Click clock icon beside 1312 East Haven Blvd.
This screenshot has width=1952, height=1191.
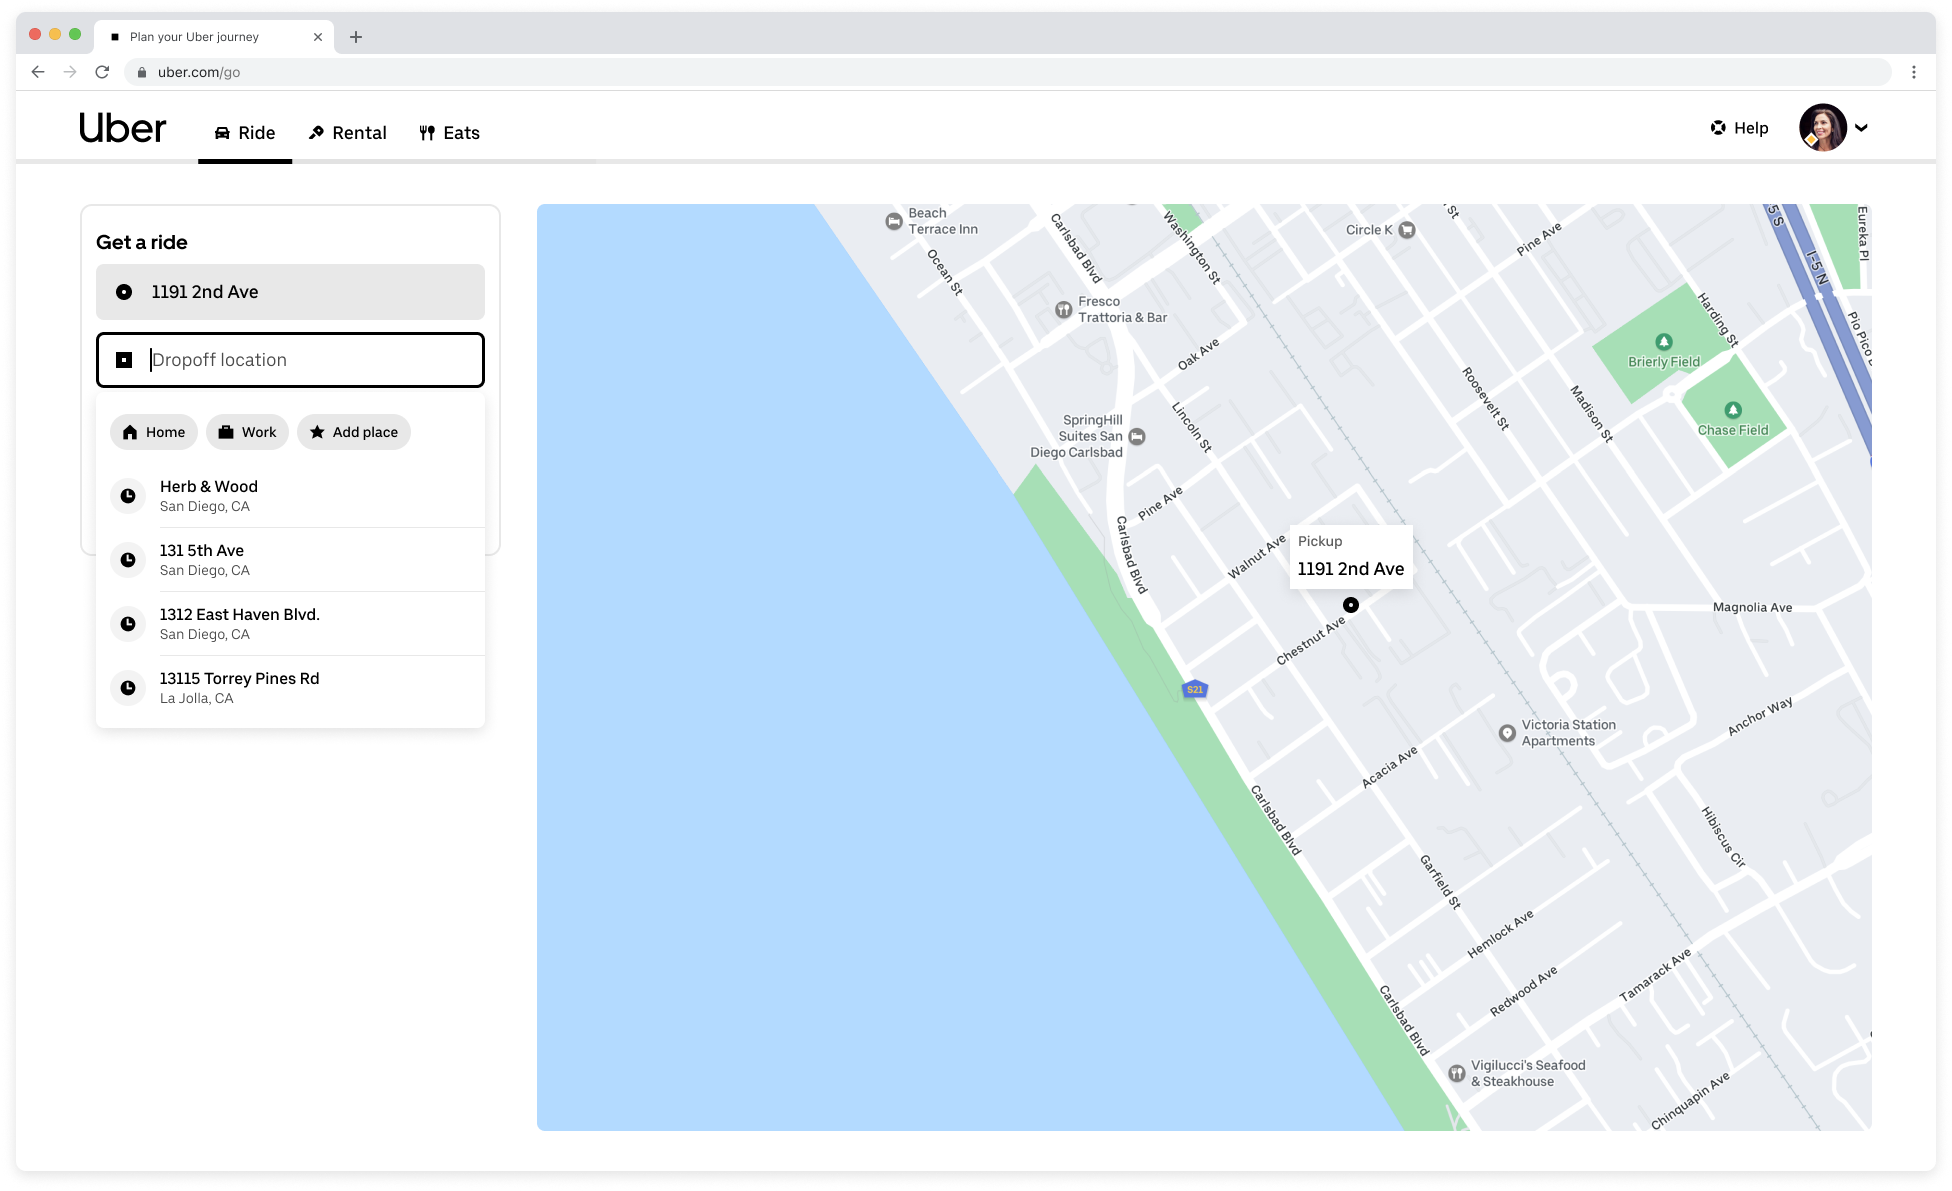pyautogui.click(x=128, y=624)
